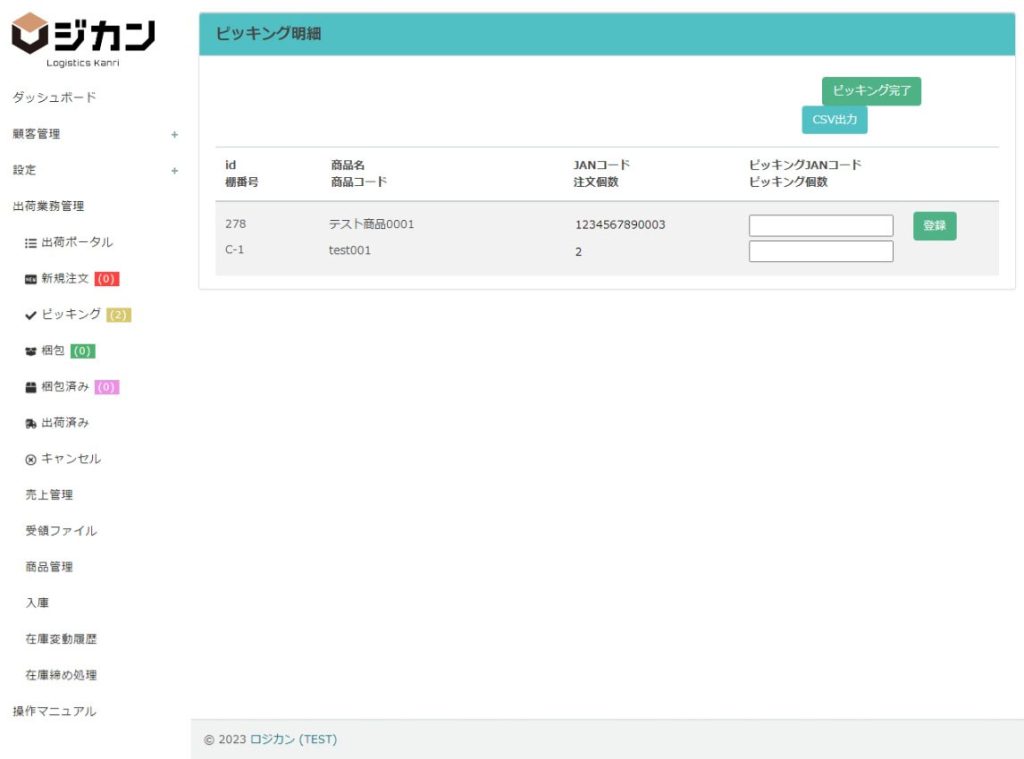
Task: Open the ロジカン (TEST) footer link
Action: click(293, 740)
